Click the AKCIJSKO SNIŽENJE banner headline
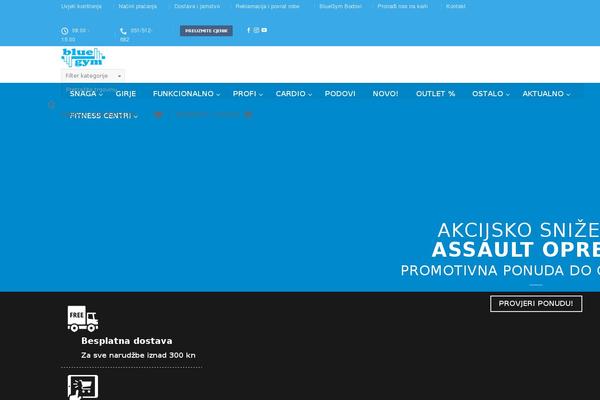 coord(518,230)
